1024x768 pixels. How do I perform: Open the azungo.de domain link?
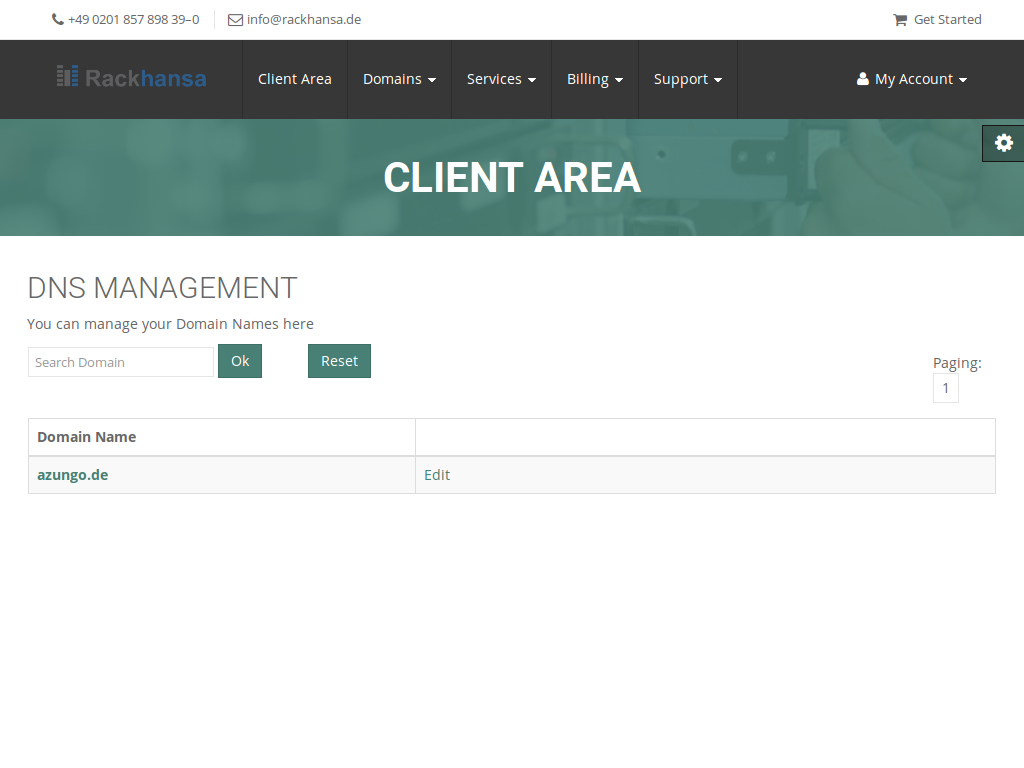[x=72, y=475]
